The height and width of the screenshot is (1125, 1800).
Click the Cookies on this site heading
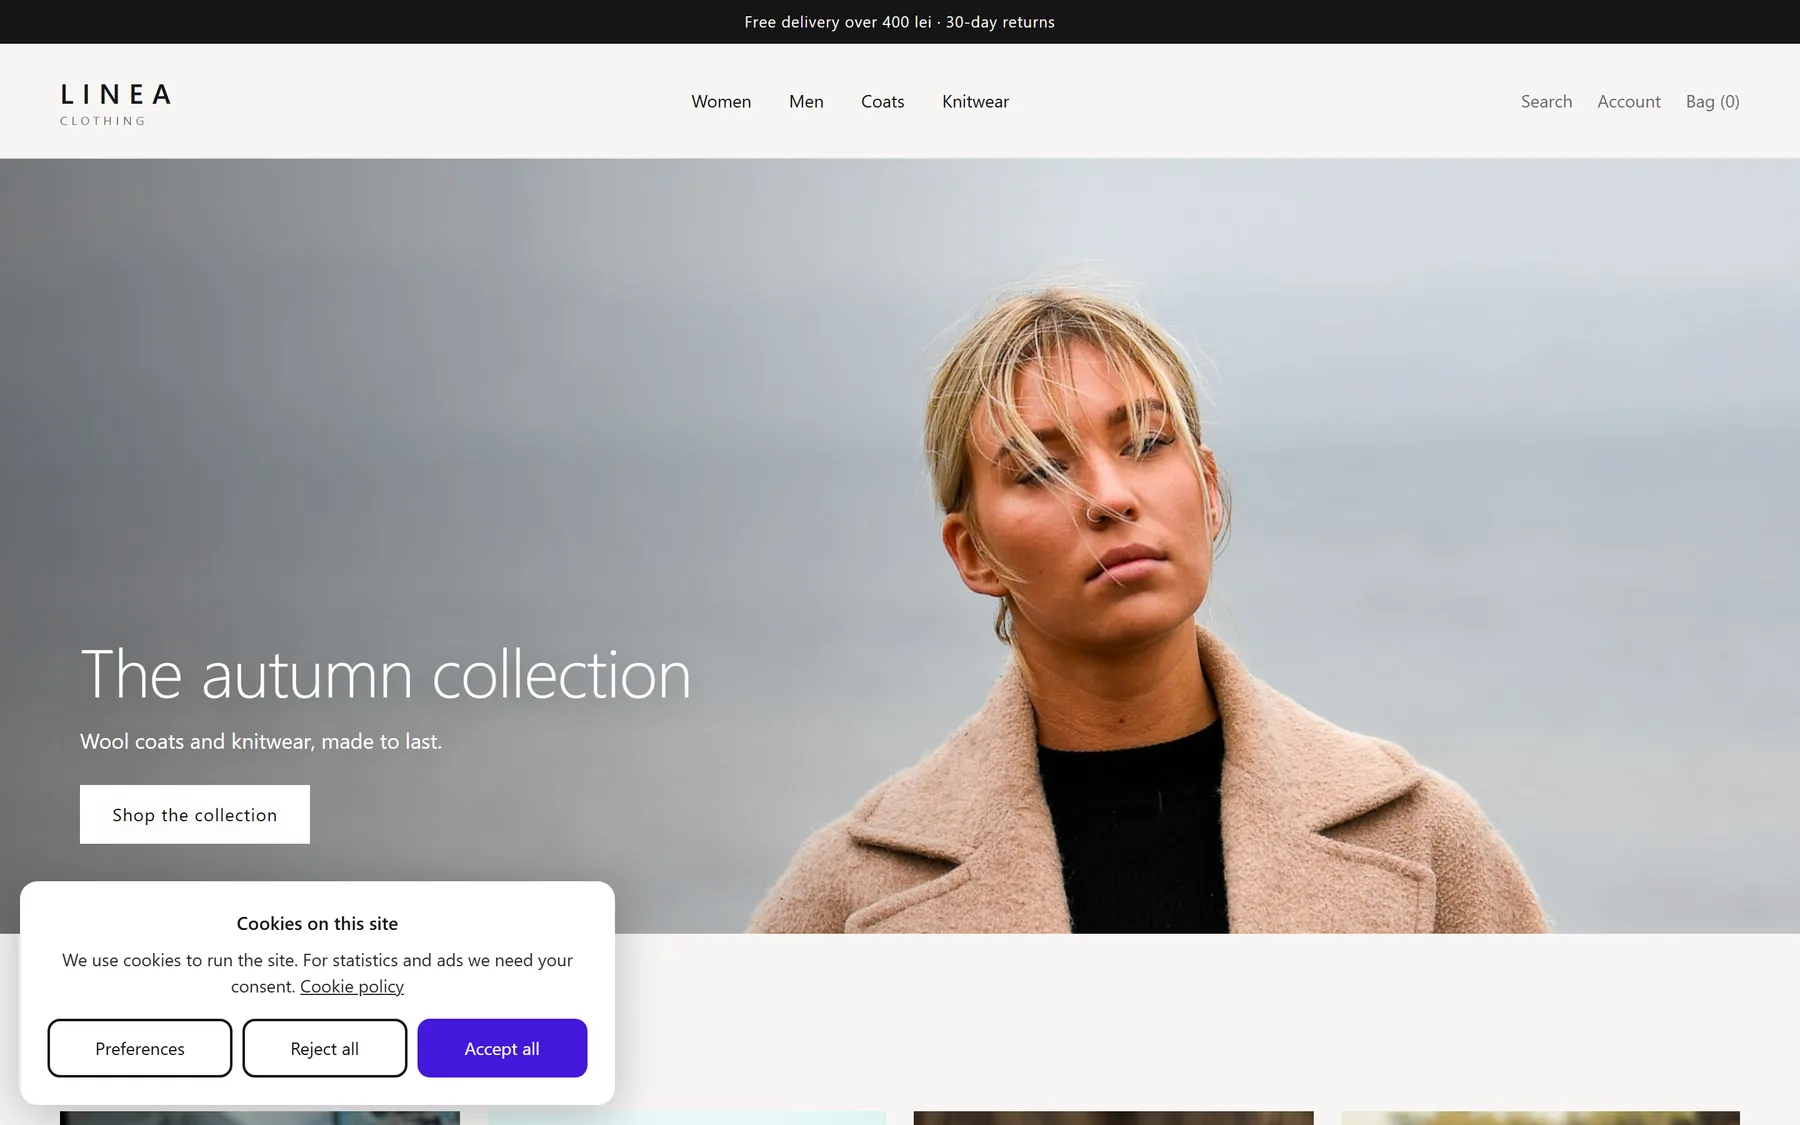(317, 923)
